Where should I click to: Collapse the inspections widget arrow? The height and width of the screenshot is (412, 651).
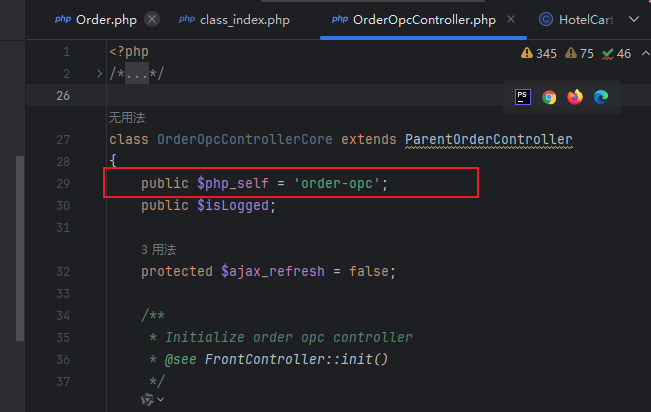click(645, 54)
